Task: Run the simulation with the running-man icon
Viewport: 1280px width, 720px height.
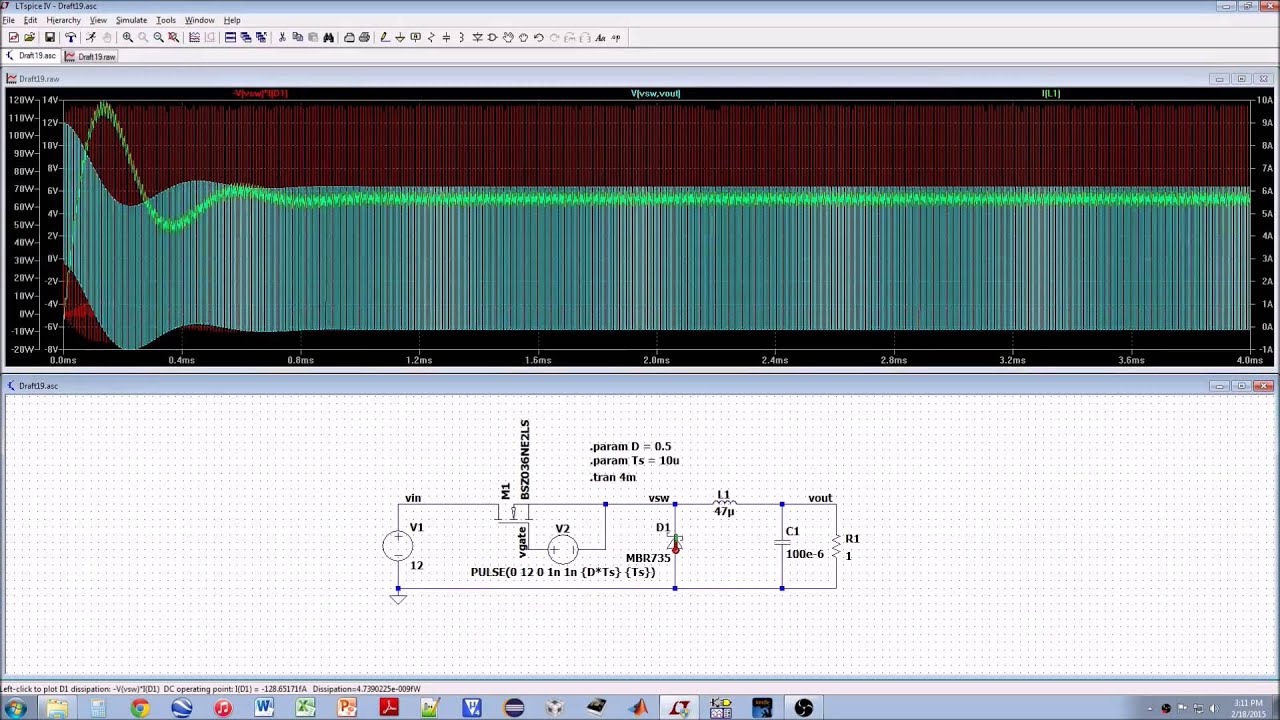Action: click(x=90, y=37)
